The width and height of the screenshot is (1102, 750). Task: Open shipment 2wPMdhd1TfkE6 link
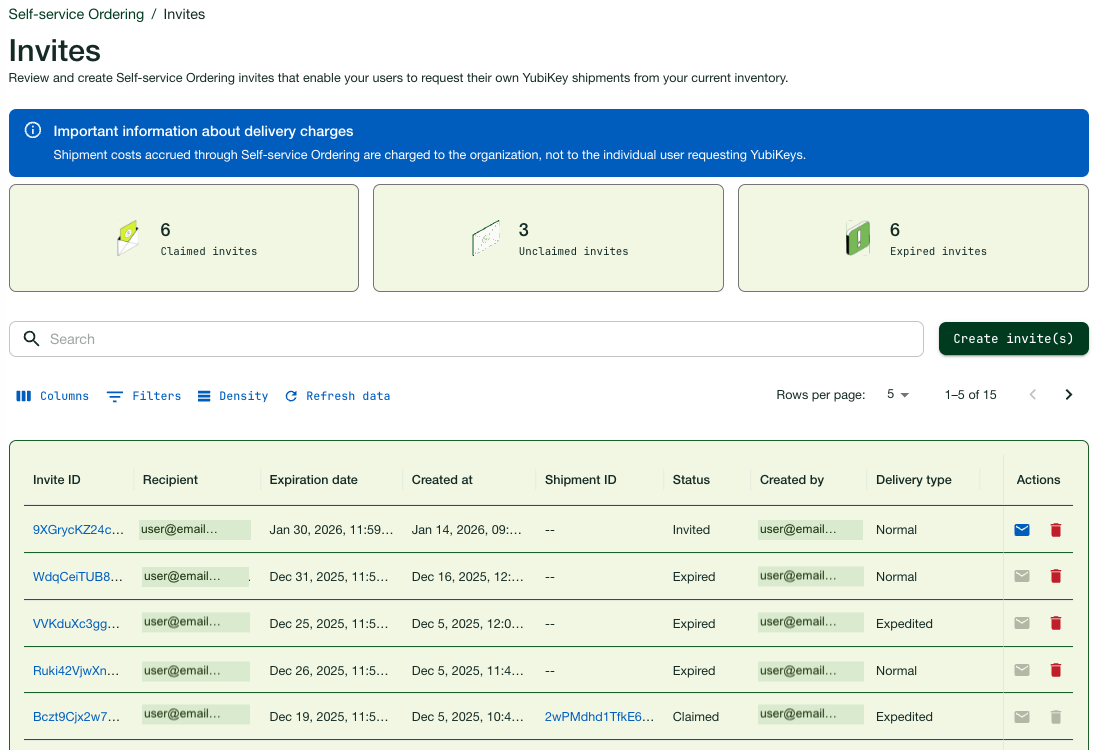599,717
